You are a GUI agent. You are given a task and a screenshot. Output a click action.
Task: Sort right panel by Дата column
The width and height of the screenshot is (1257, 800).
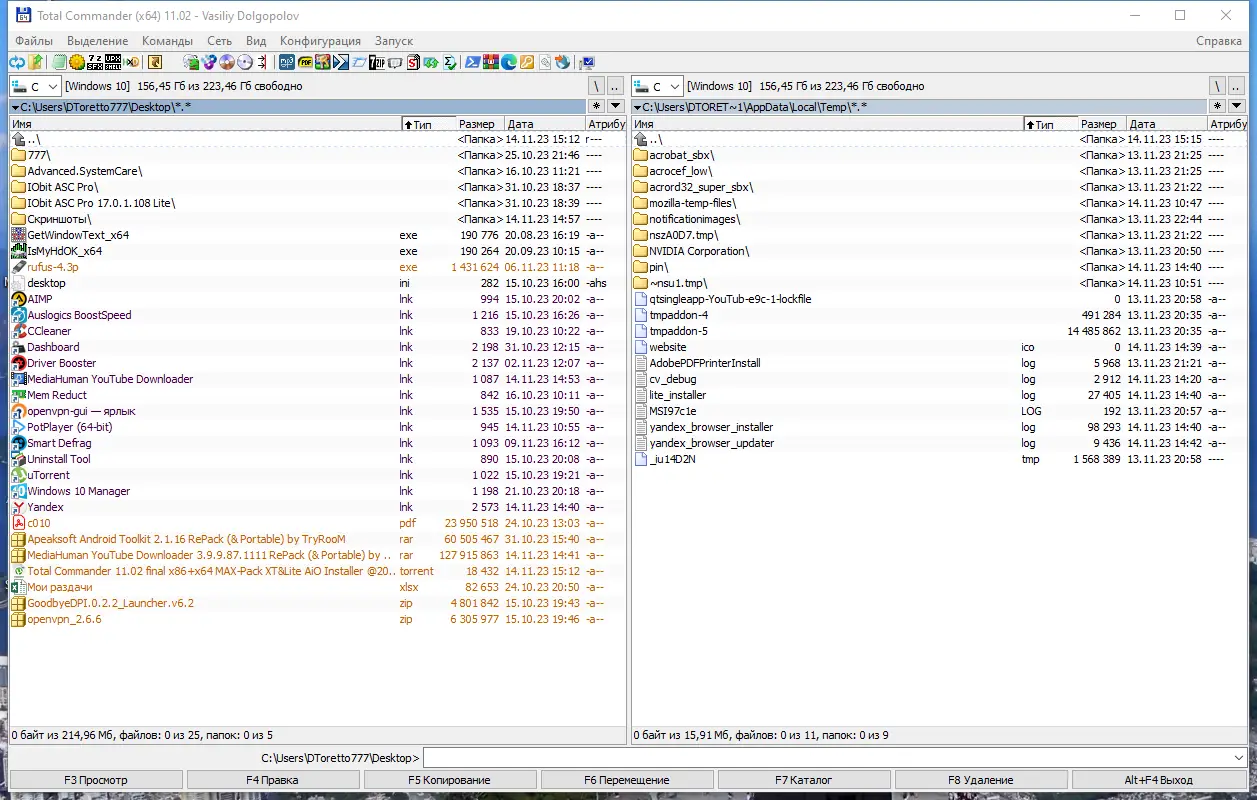coord(1166,124)
